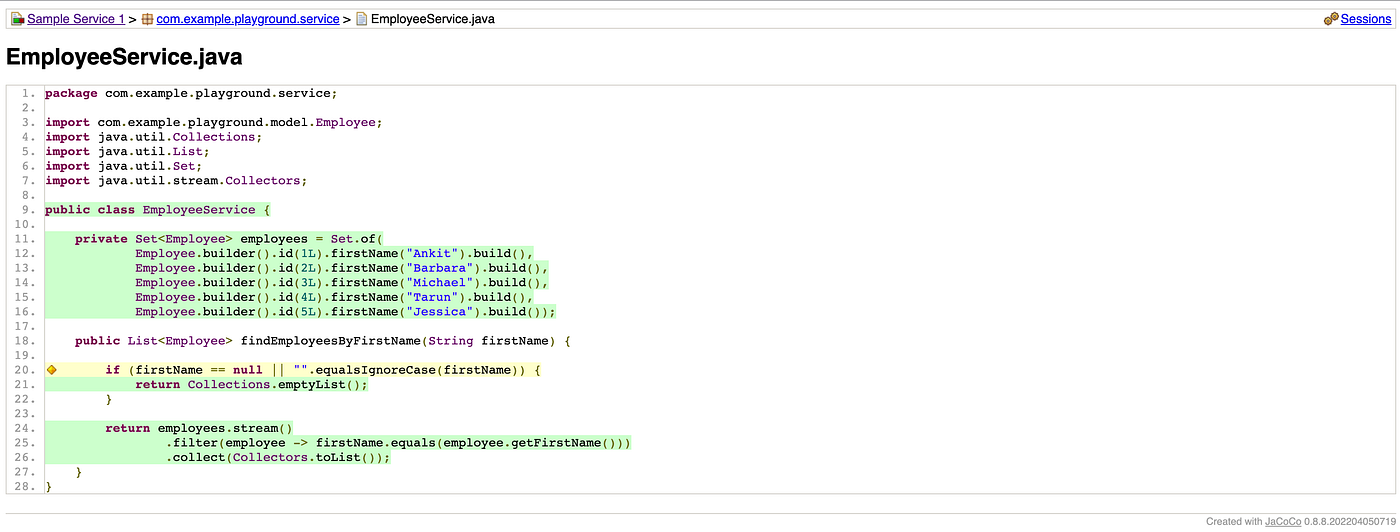Click the package declaration on line 1

(191, 93)
